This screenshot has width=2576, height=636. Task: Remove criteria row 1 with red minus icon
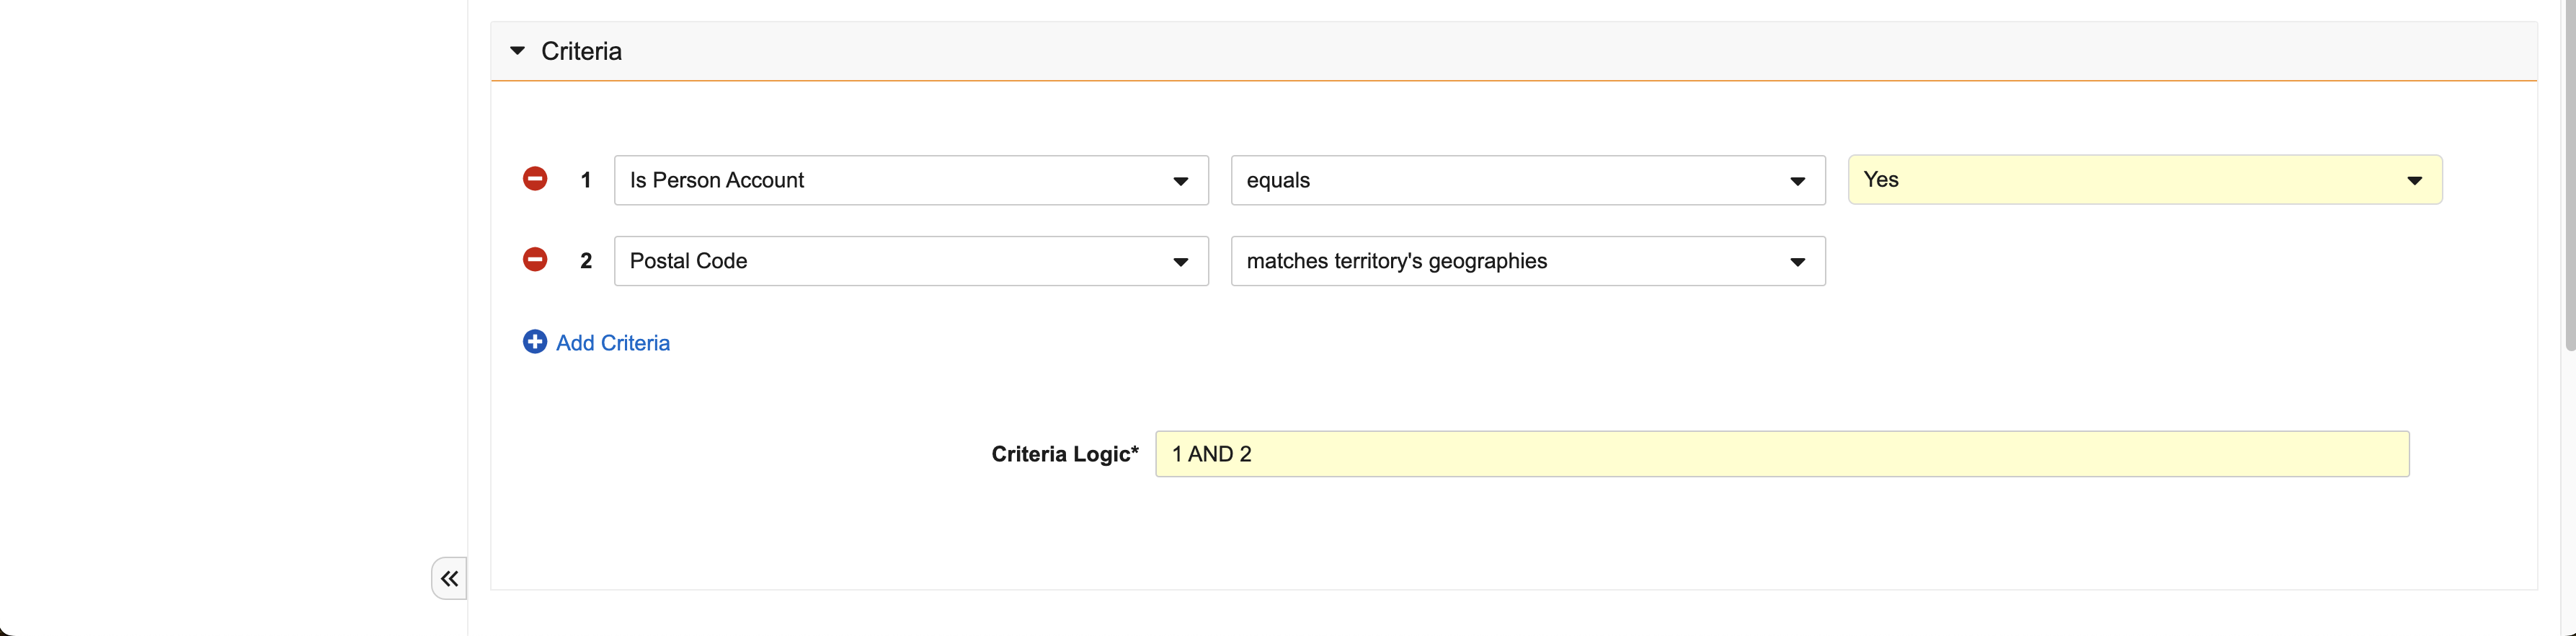535,179
